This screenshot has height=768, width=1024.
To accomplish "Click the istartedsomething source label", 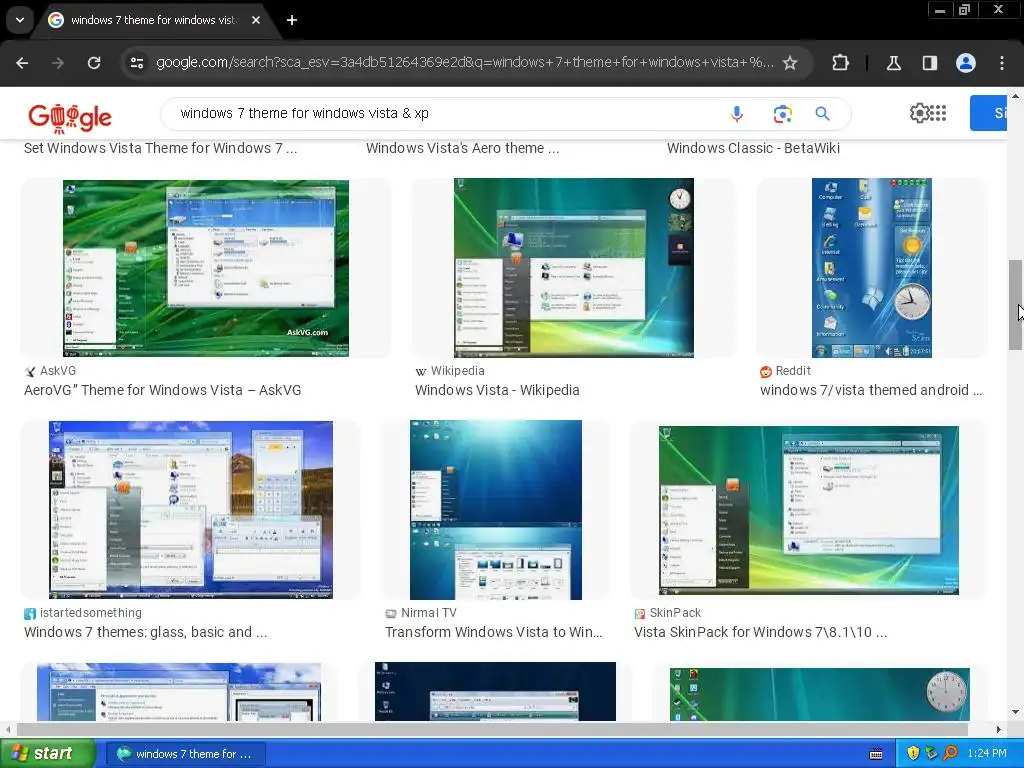I will click(90, 613).
